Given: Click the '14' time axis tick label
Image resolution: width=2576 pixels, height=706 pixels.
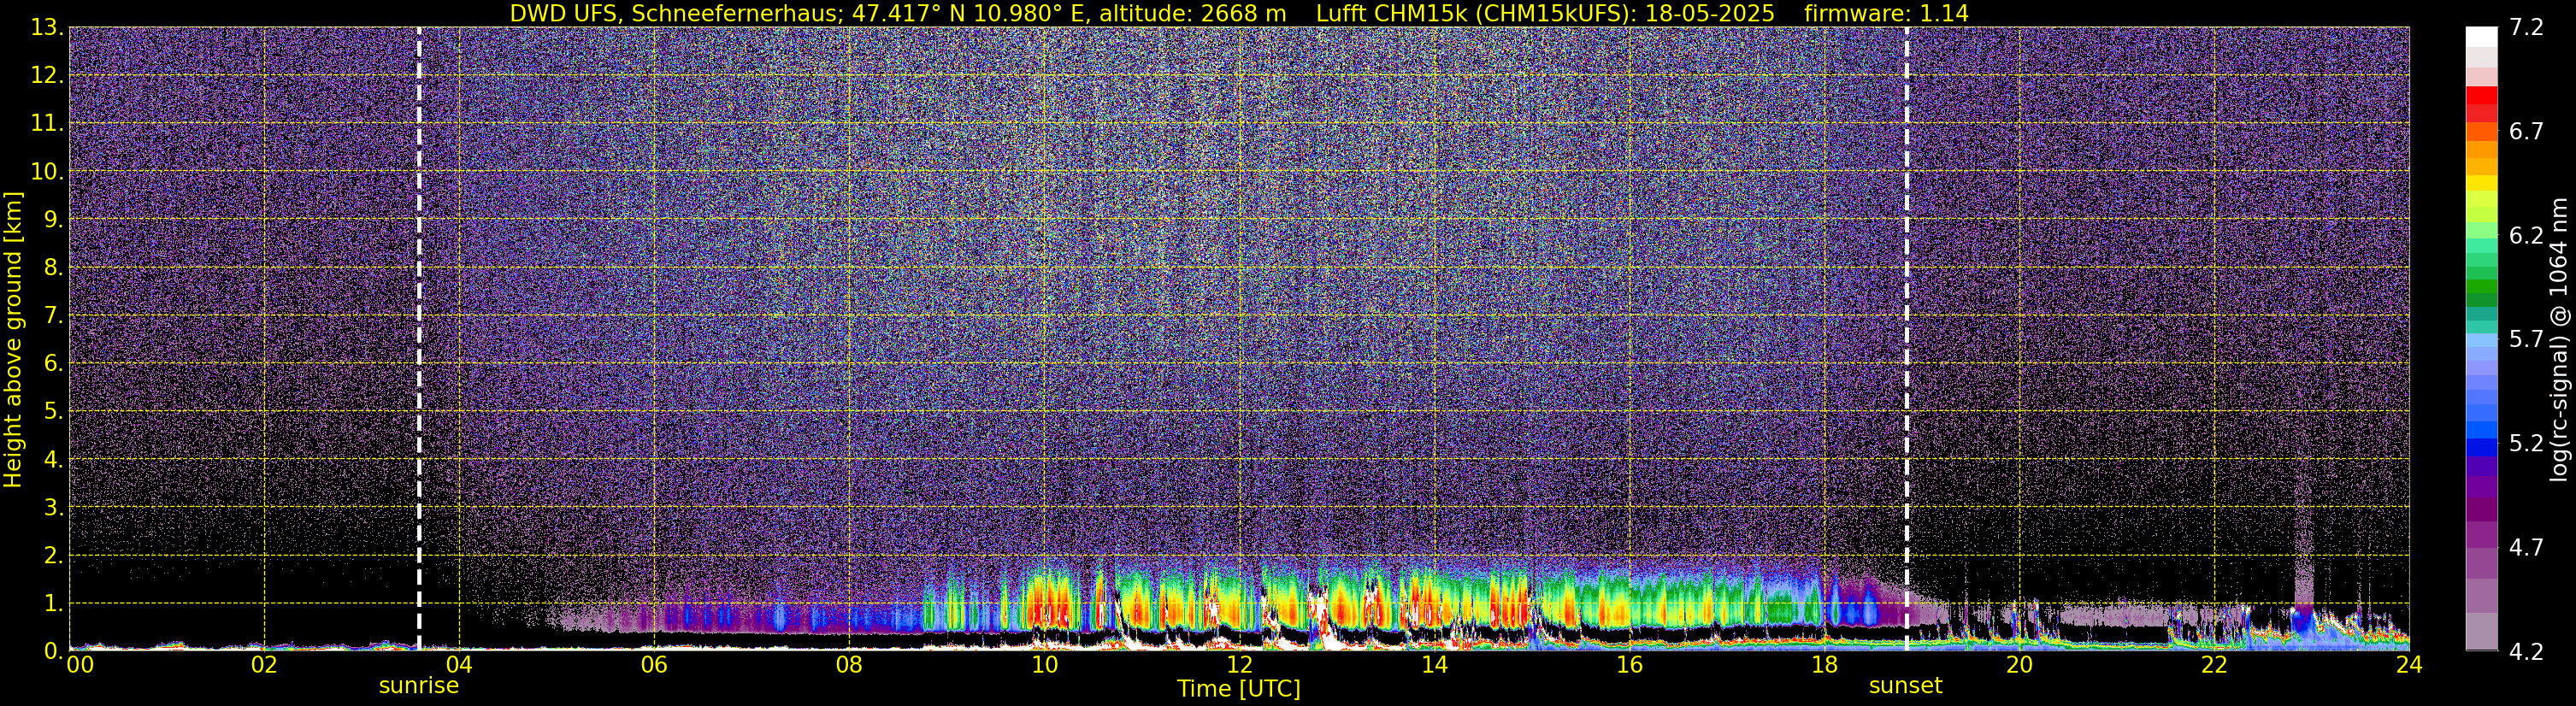Looking at the screenshot, I should [x=1434, y=666].
